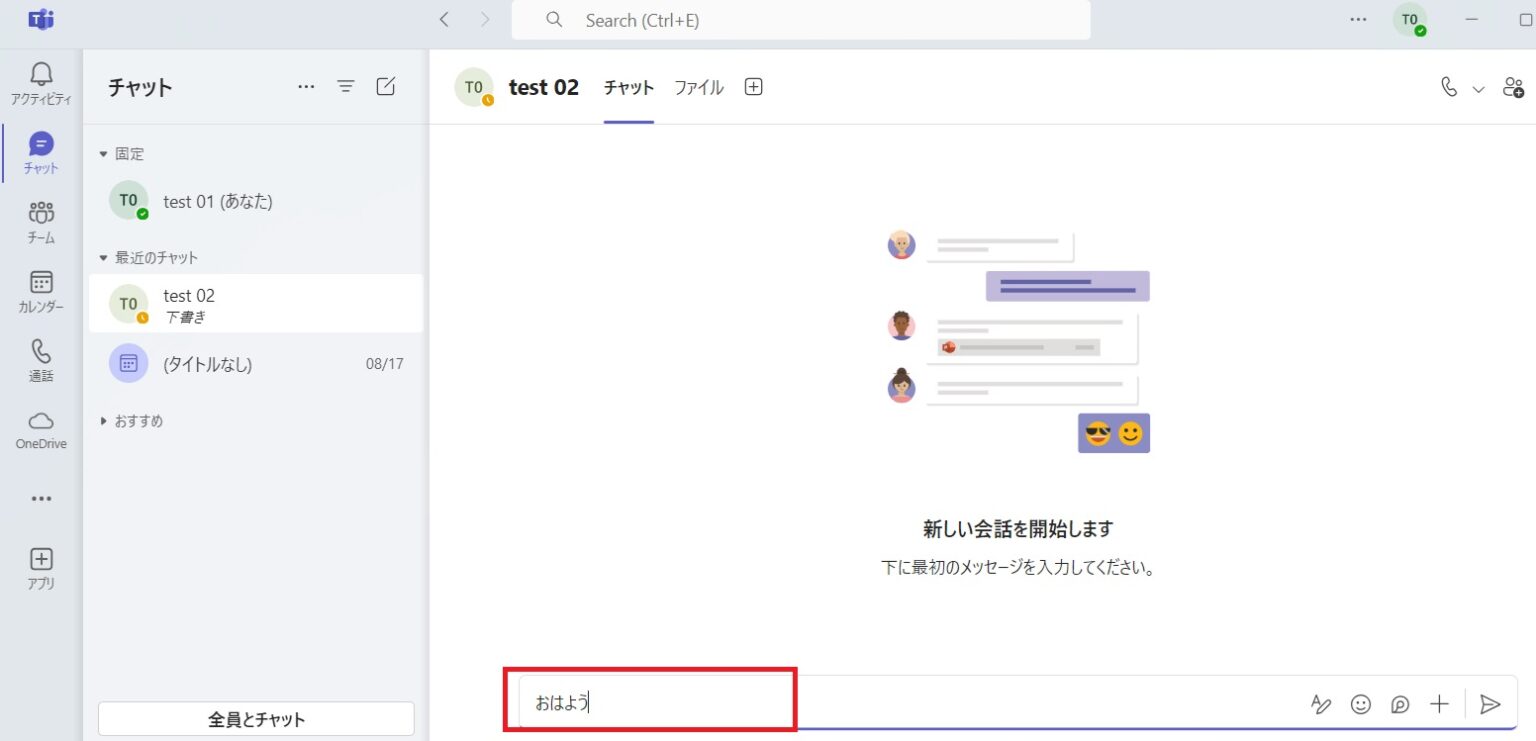Add people to the test 02 chat
The width and height of the screenshot is (1536, 741).
1514,88
